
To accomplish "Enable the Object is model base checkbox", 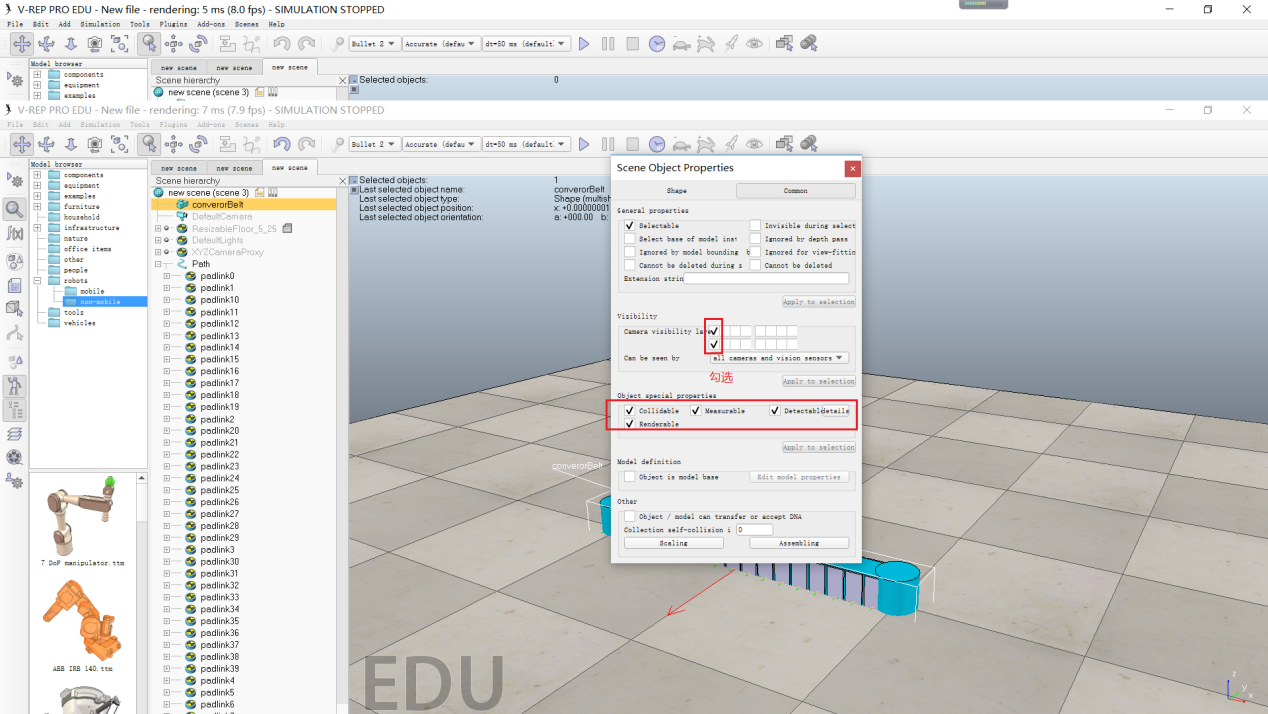I will 629,477.
